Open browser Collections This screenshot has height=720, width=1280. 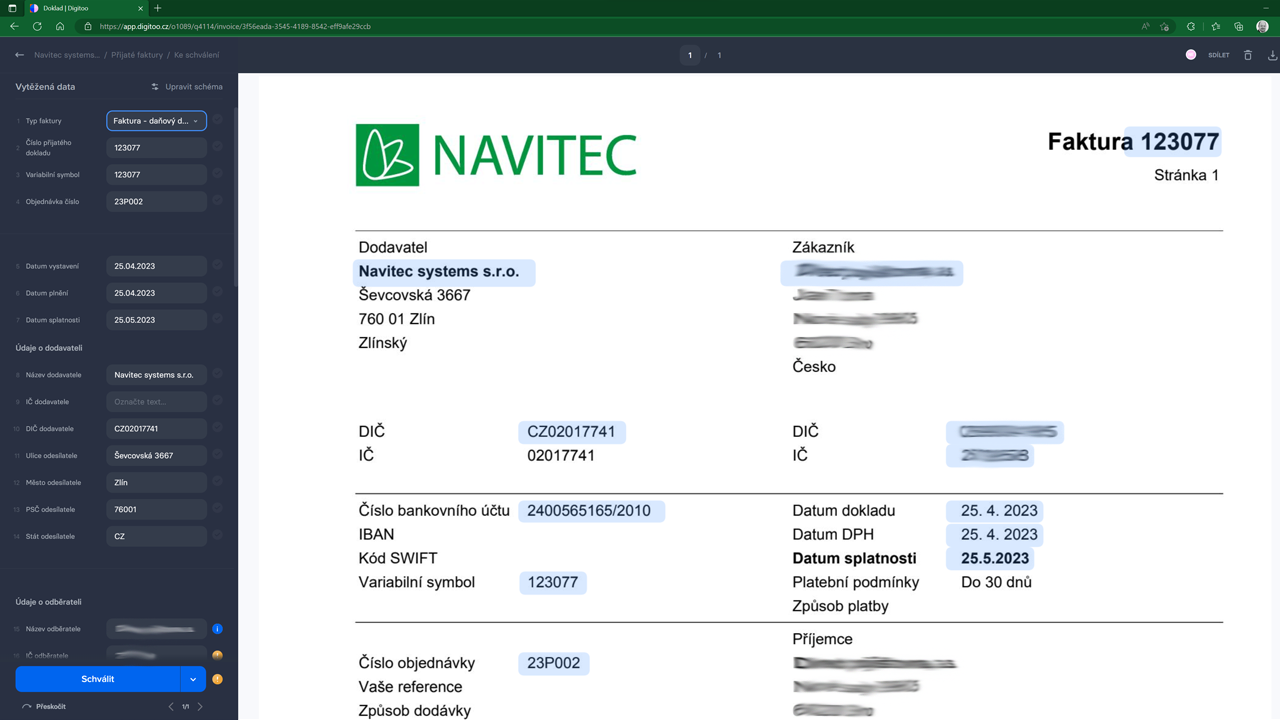click(1239, 26)
